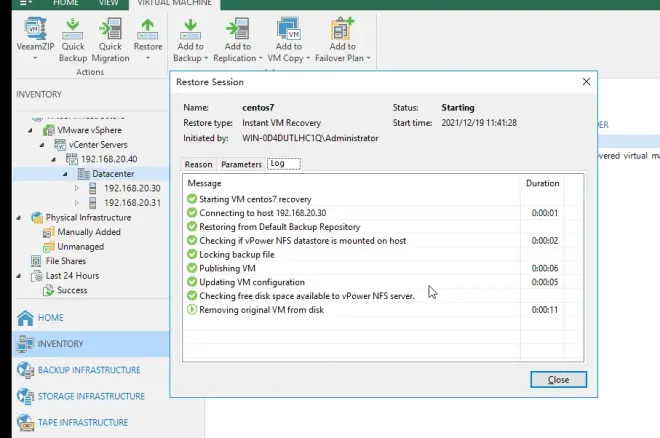The image size is (660, 438).
Task: Expand the 192.168.20.31 host node
Action: [x=77, y=203]
